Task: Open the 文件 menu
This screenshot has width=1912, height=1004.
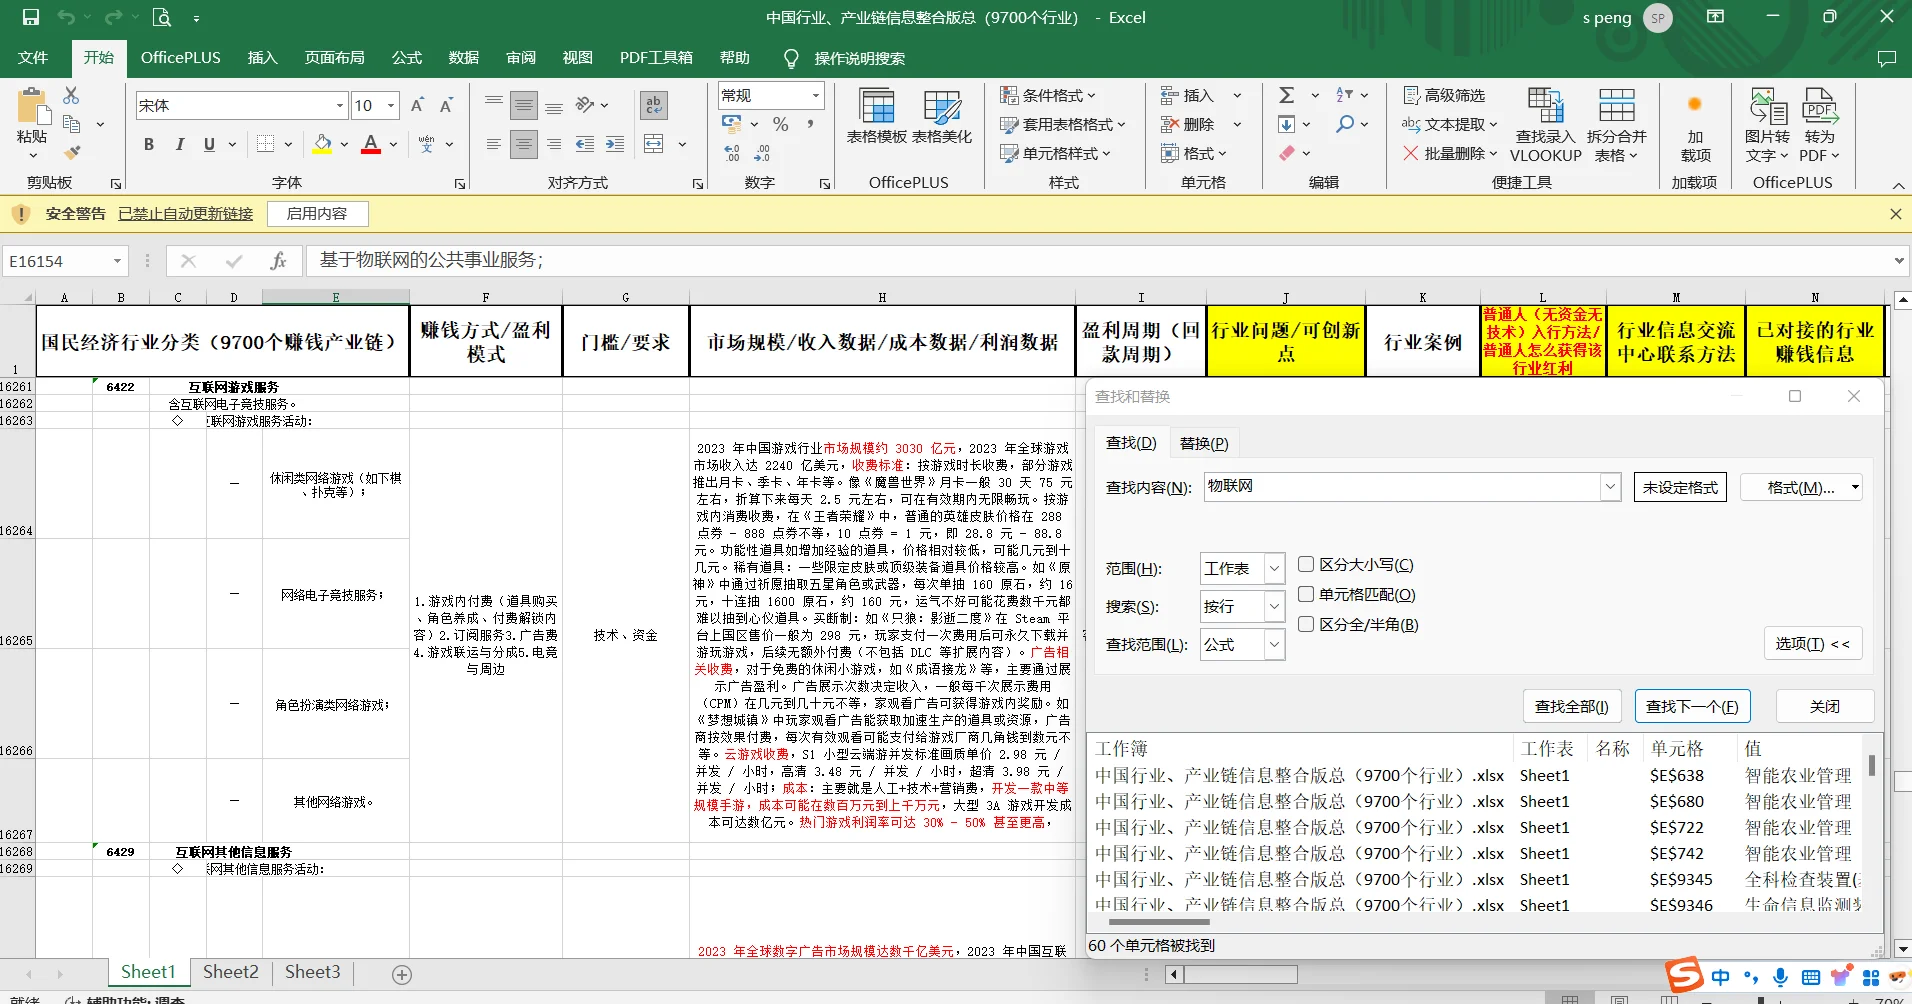Action: point(33,58)
